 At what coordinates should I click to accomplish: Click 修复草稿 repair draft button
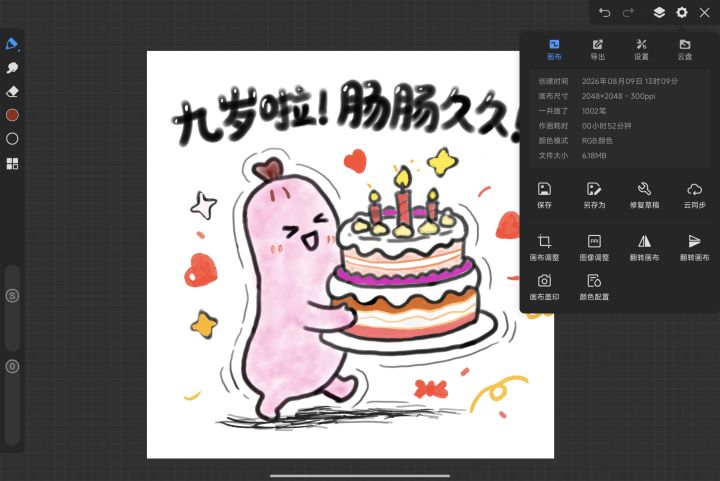coord(644,195)
